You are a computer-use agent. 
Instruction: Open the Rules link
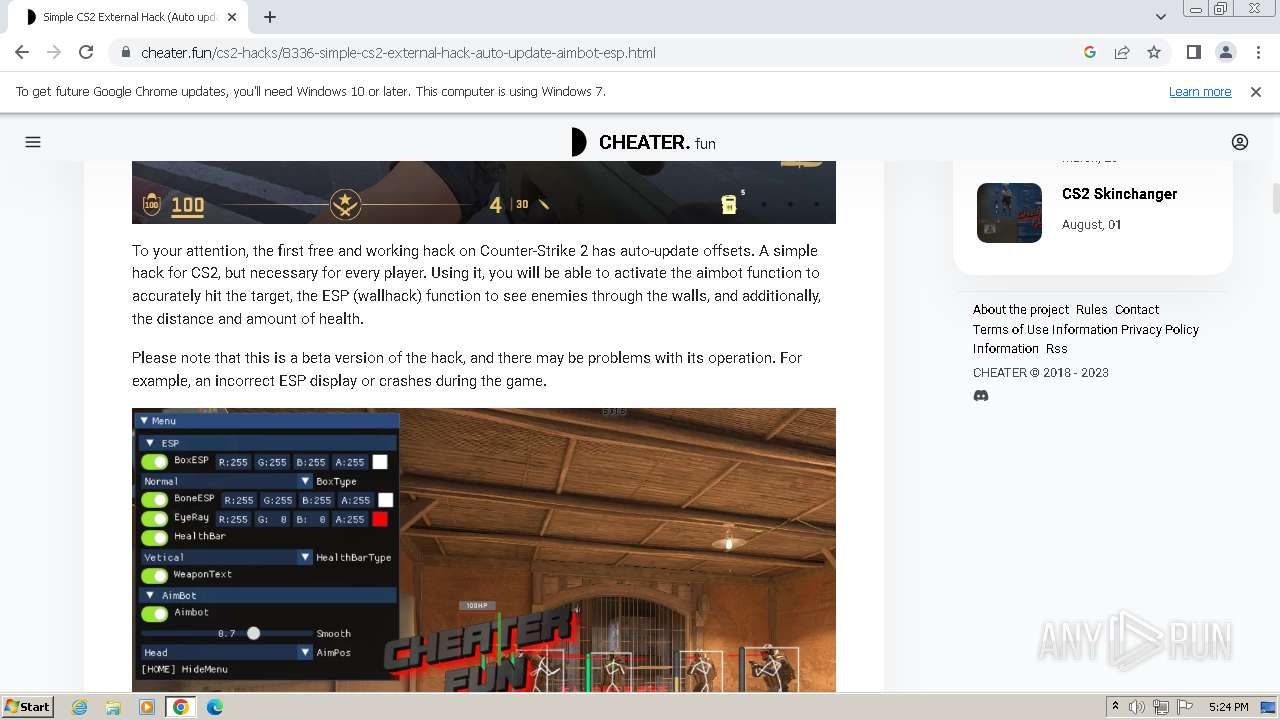click(x=1091, y=309)
